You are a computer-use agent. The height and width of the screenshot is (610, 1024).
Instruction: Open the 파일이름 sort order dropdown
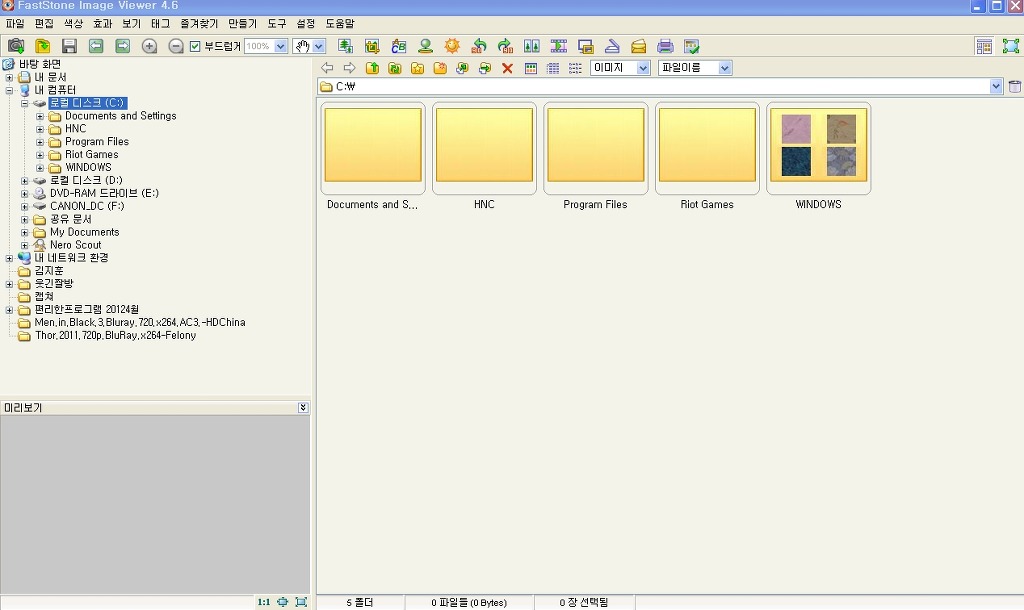click(x=724, y=68)
